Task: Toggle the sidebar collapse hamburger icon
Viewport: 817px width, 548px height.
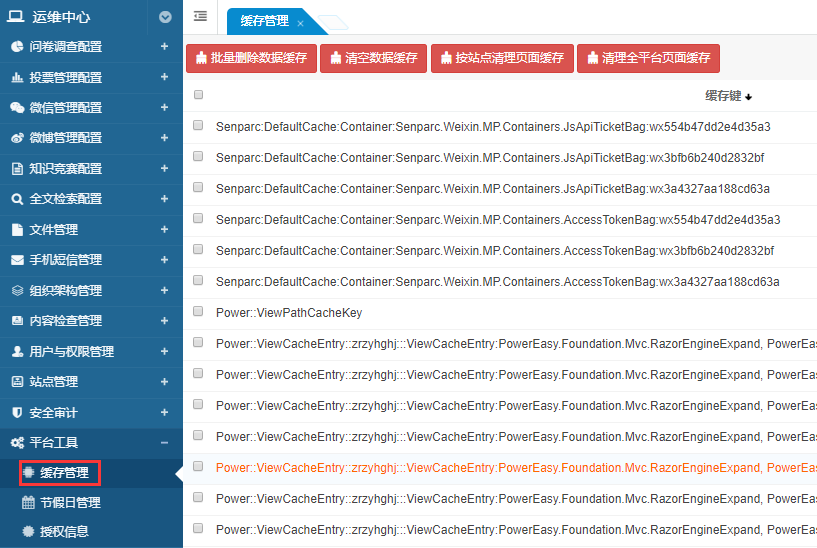Action: [x=200, y=16]
